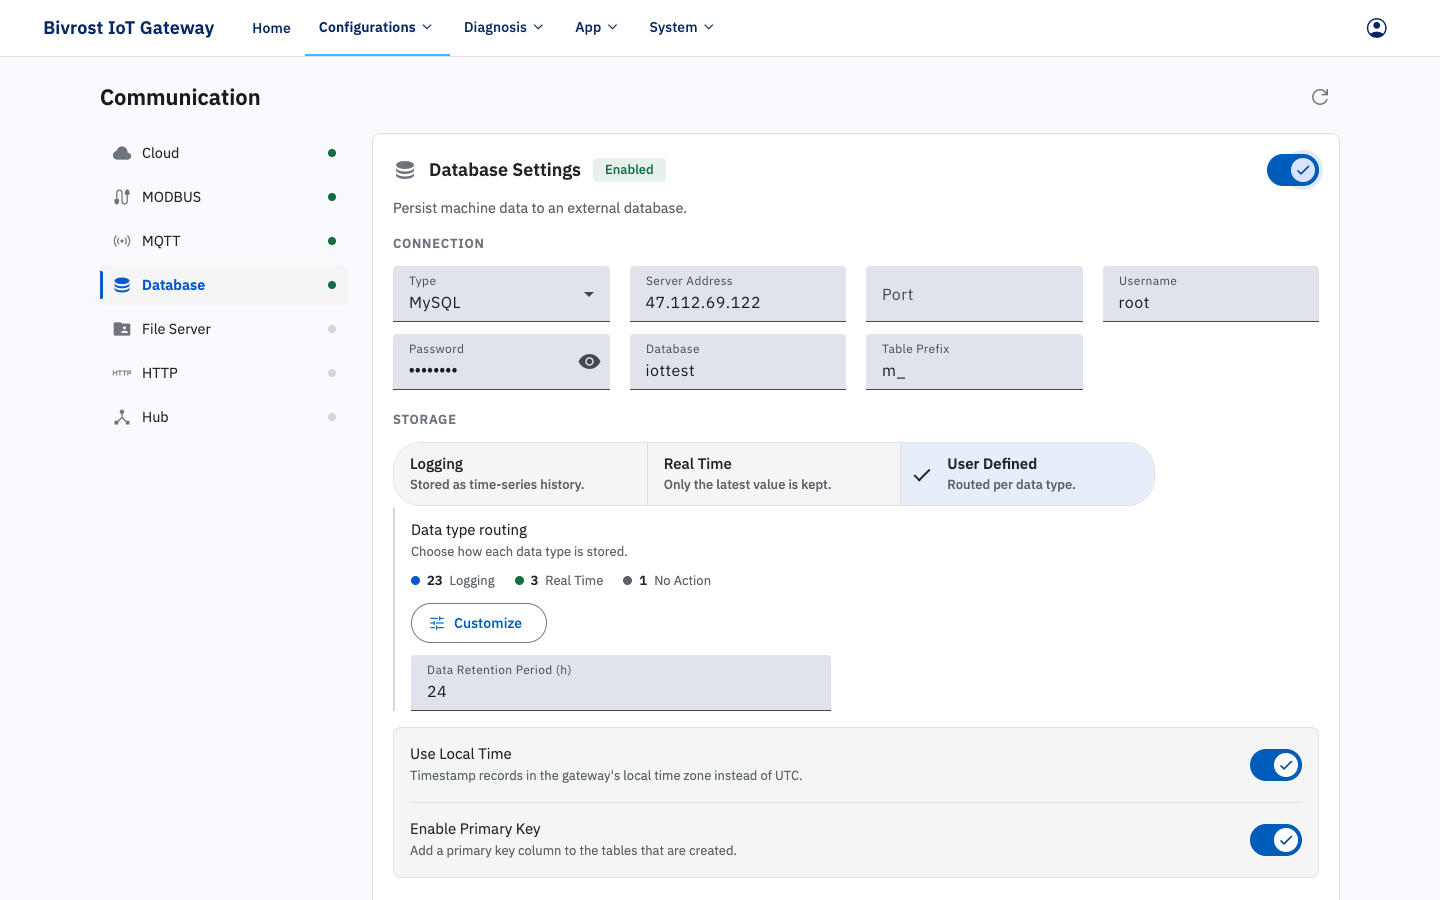Image resolution: width=1440 pixels, height=900 pixels.
Task: Expand the Configurations menu
Action: click(376, 28)
